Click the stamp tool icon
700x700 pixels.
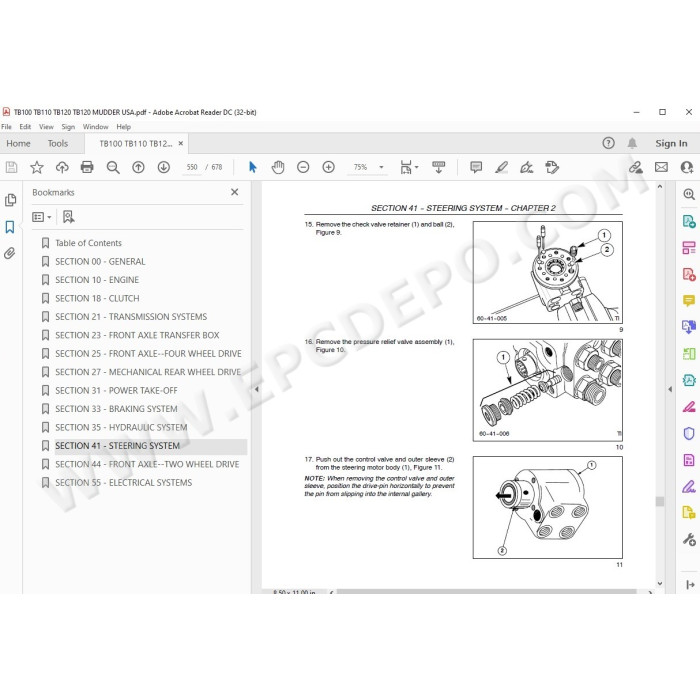(x=552, y=167)
